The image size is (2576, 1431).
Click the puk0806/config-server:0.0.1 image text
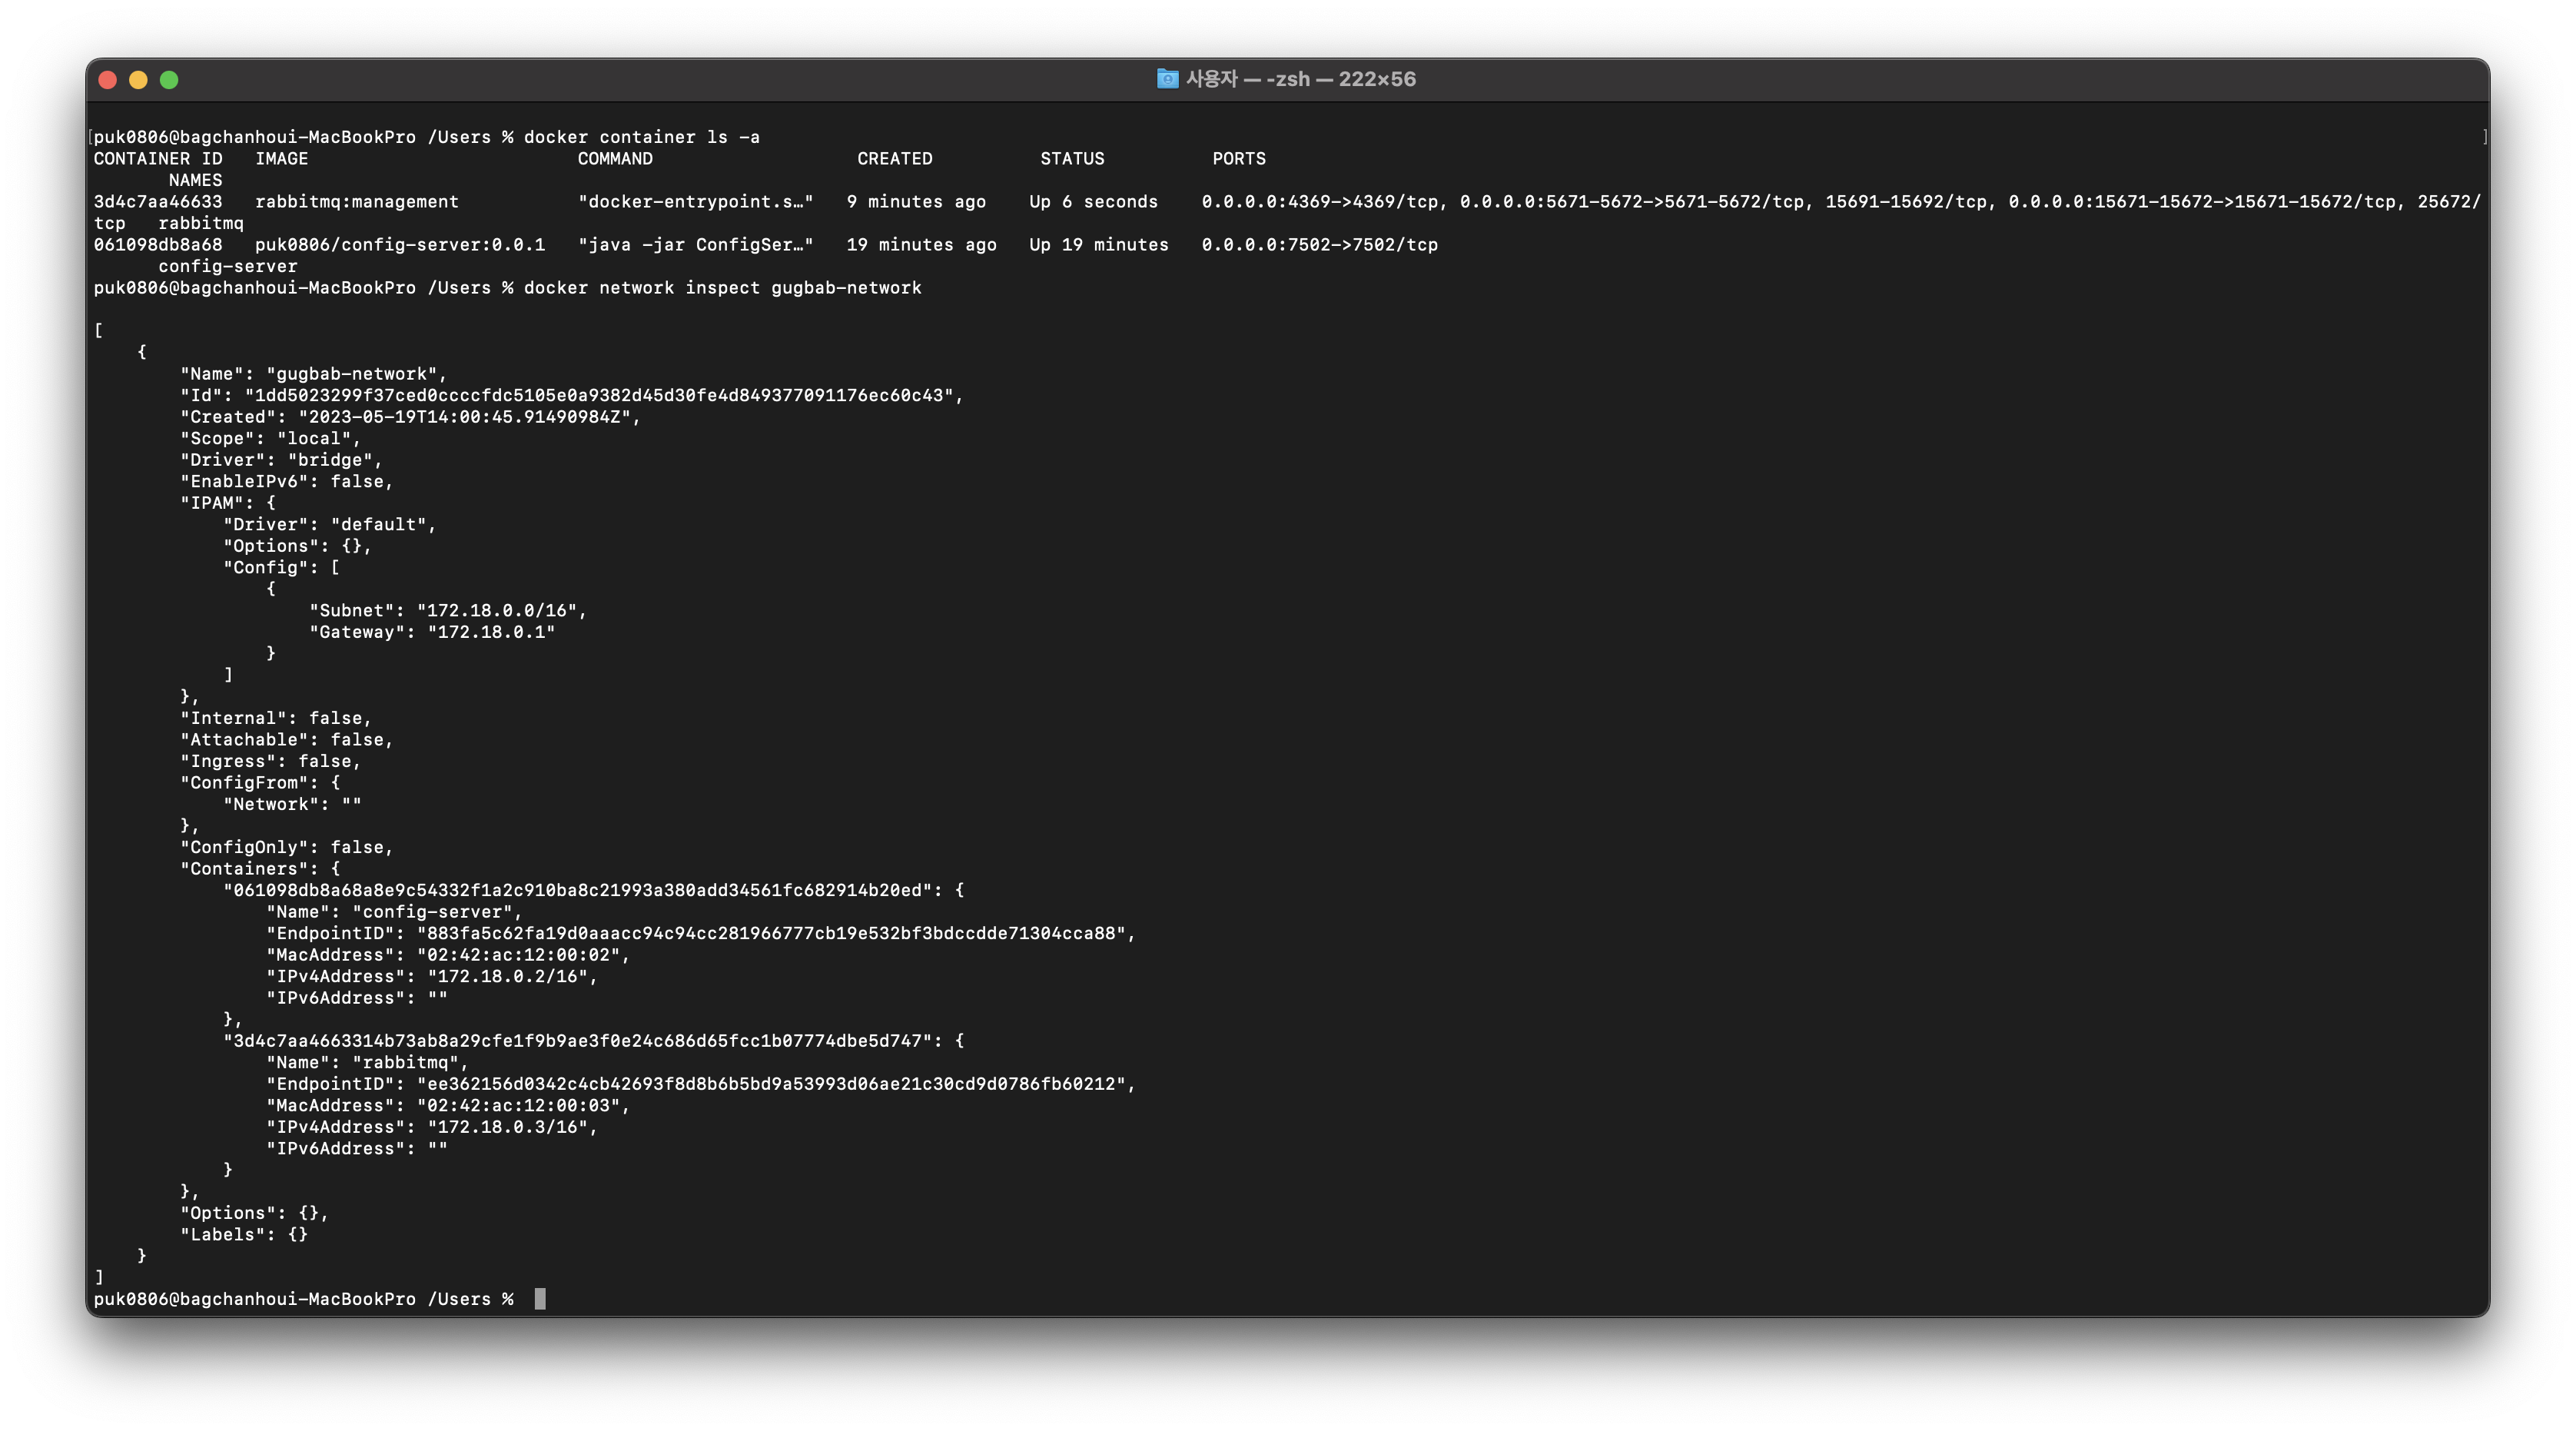(400, 245)
